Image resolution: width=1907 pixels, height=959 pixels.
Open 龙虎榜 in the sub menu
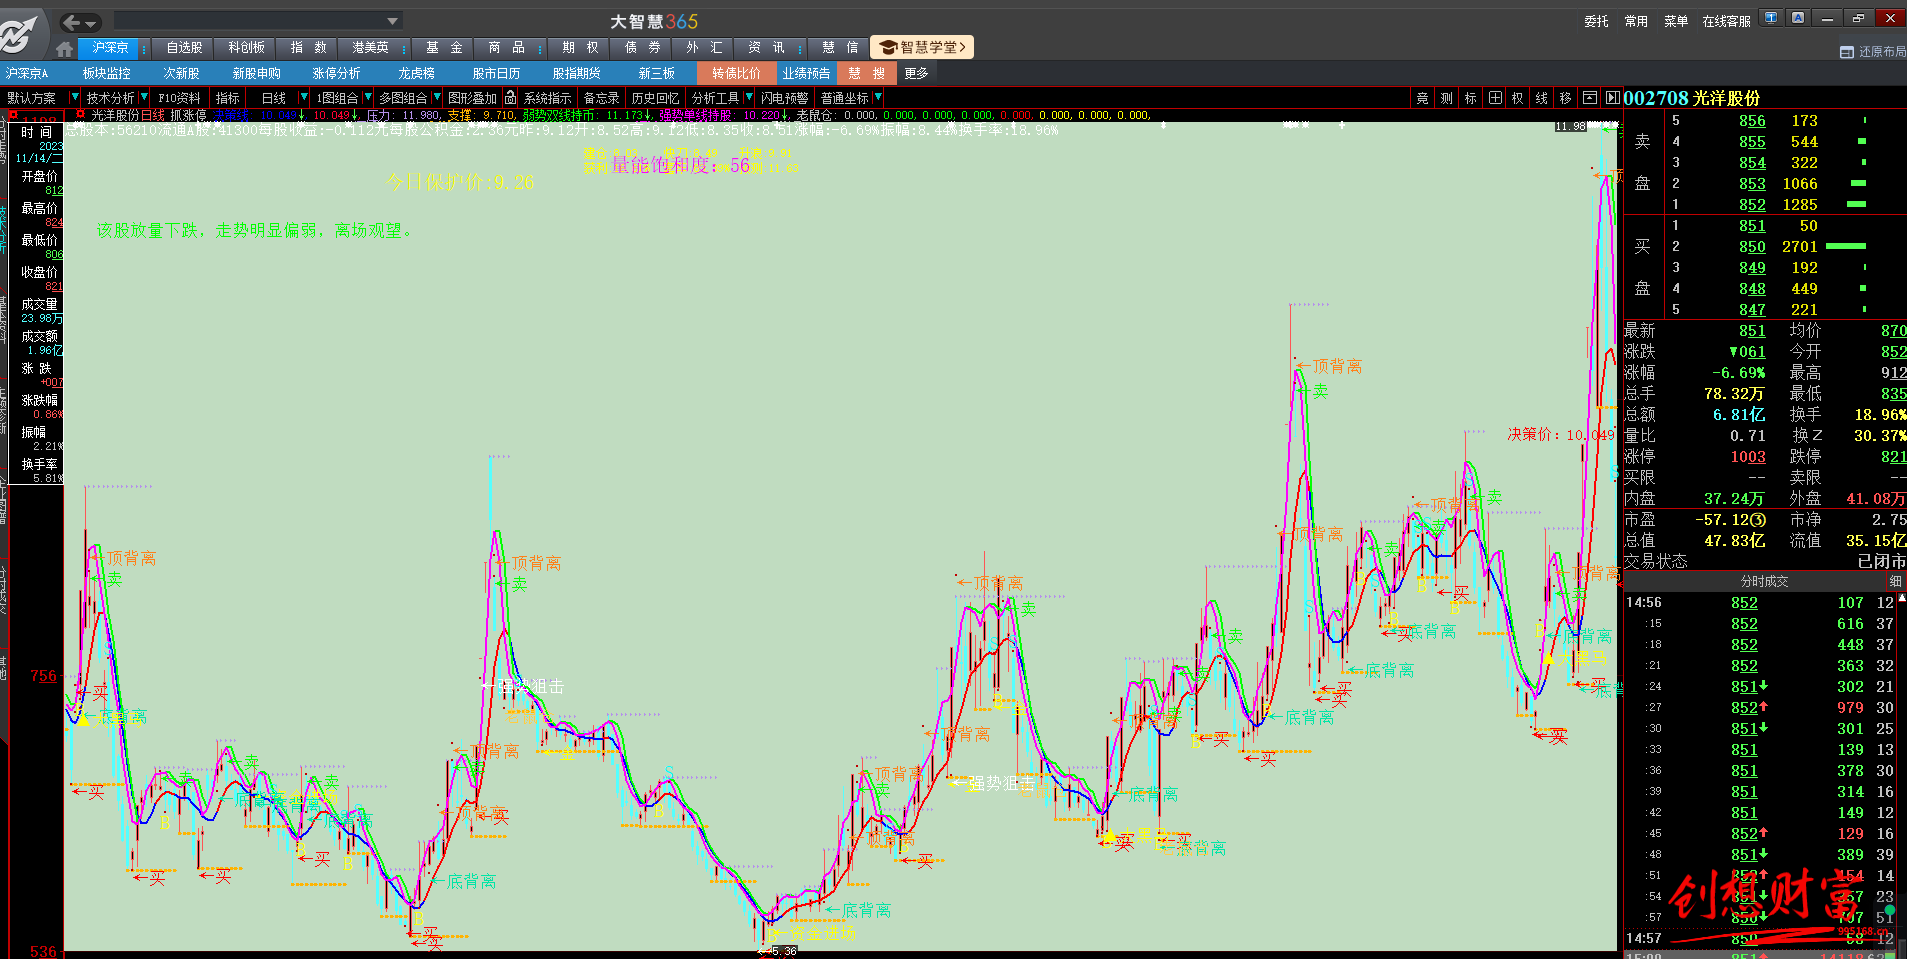click(416, 73)
